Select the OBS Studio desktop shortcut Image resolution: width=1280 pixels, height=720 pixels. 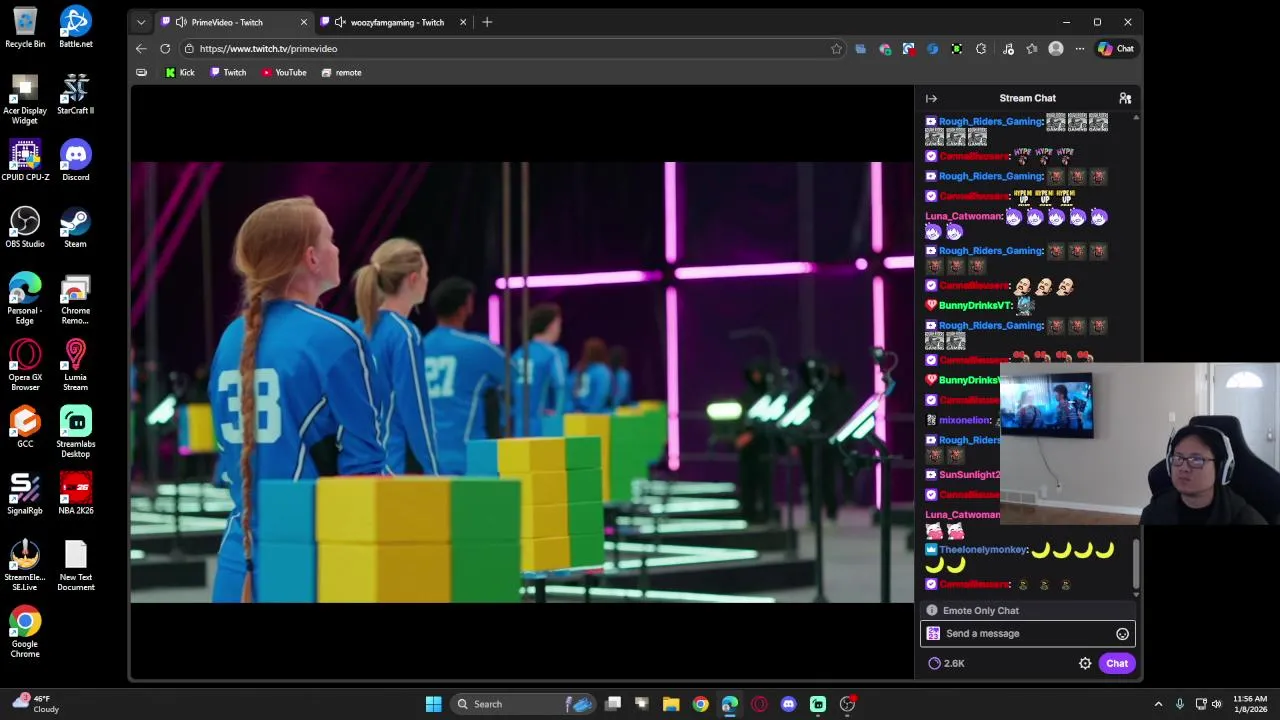[x=25, y=227]
